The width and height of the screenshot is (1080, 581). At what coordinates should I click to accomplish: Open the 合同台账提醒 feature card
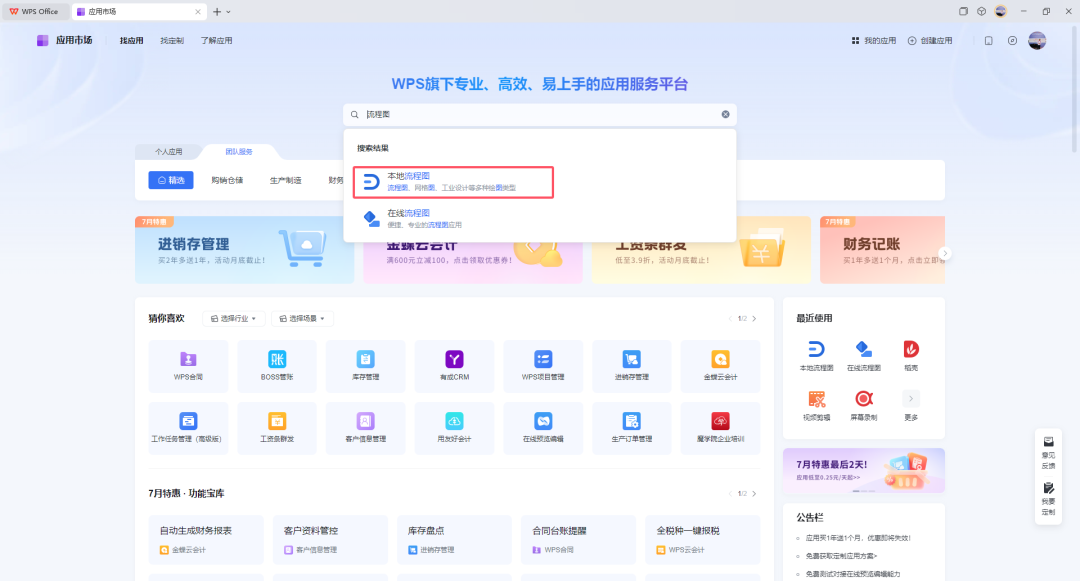(x=579, y=540)
